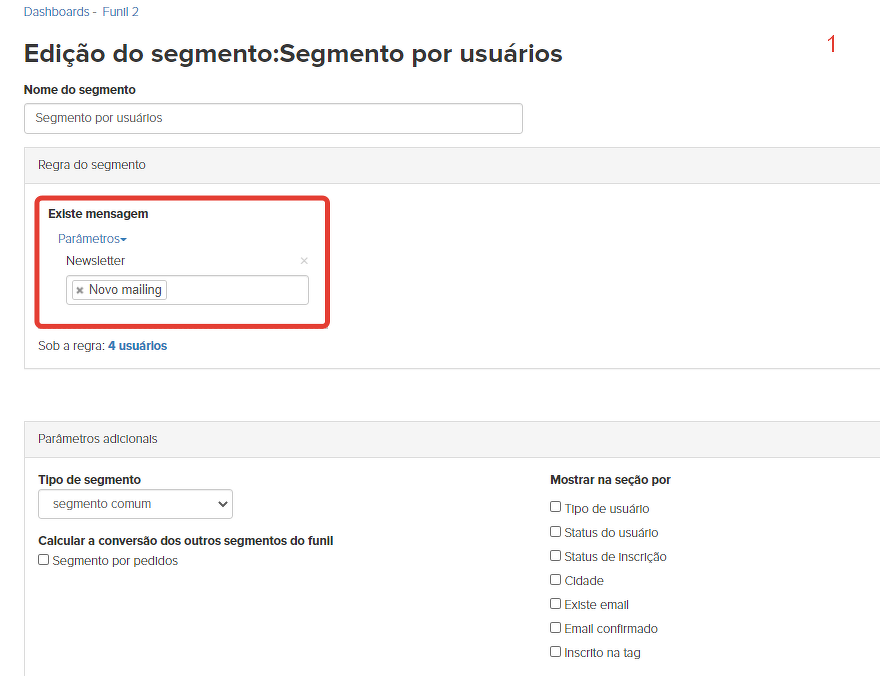Check the Email confirmado box
This screenshot has height=676, width=880.
pos(556,628)
